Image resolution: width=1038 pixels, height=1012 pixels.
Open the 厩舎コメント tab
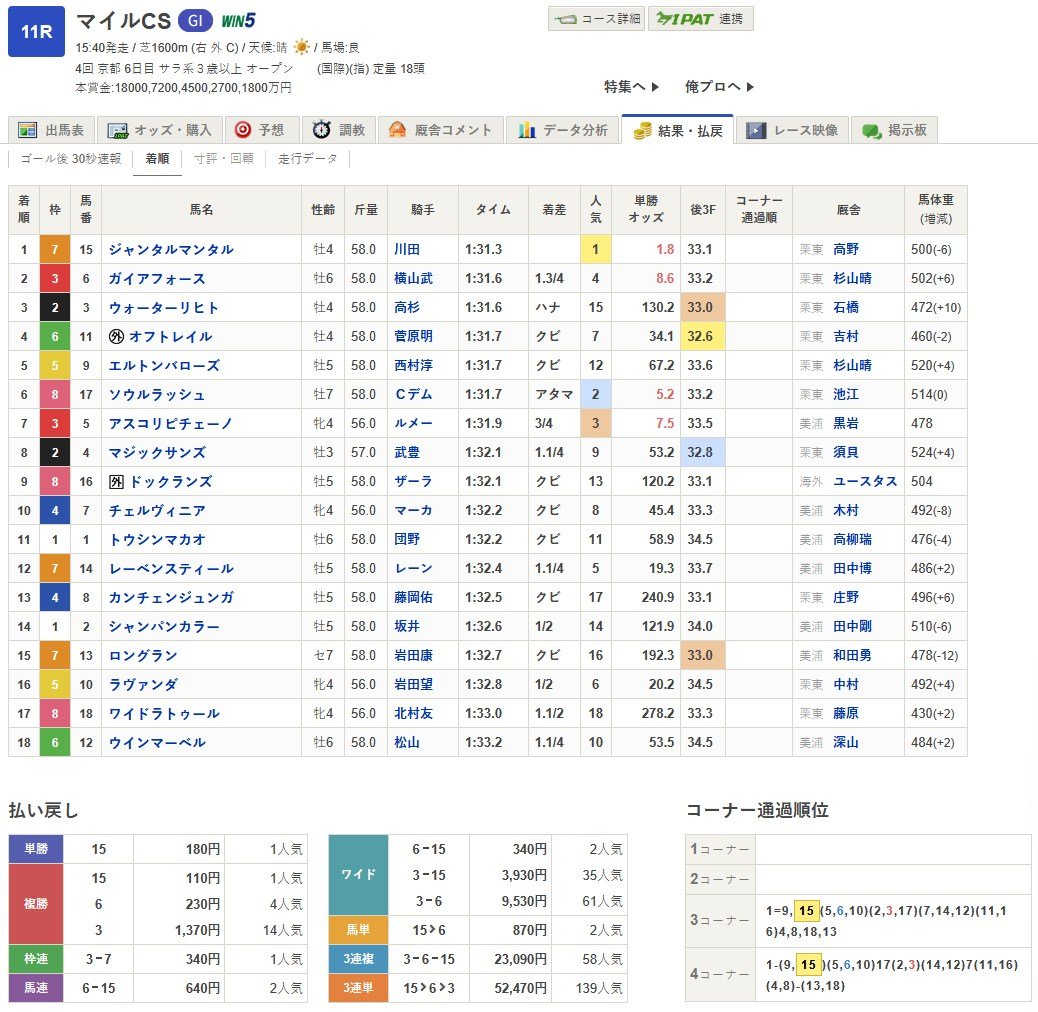[441, 130]
